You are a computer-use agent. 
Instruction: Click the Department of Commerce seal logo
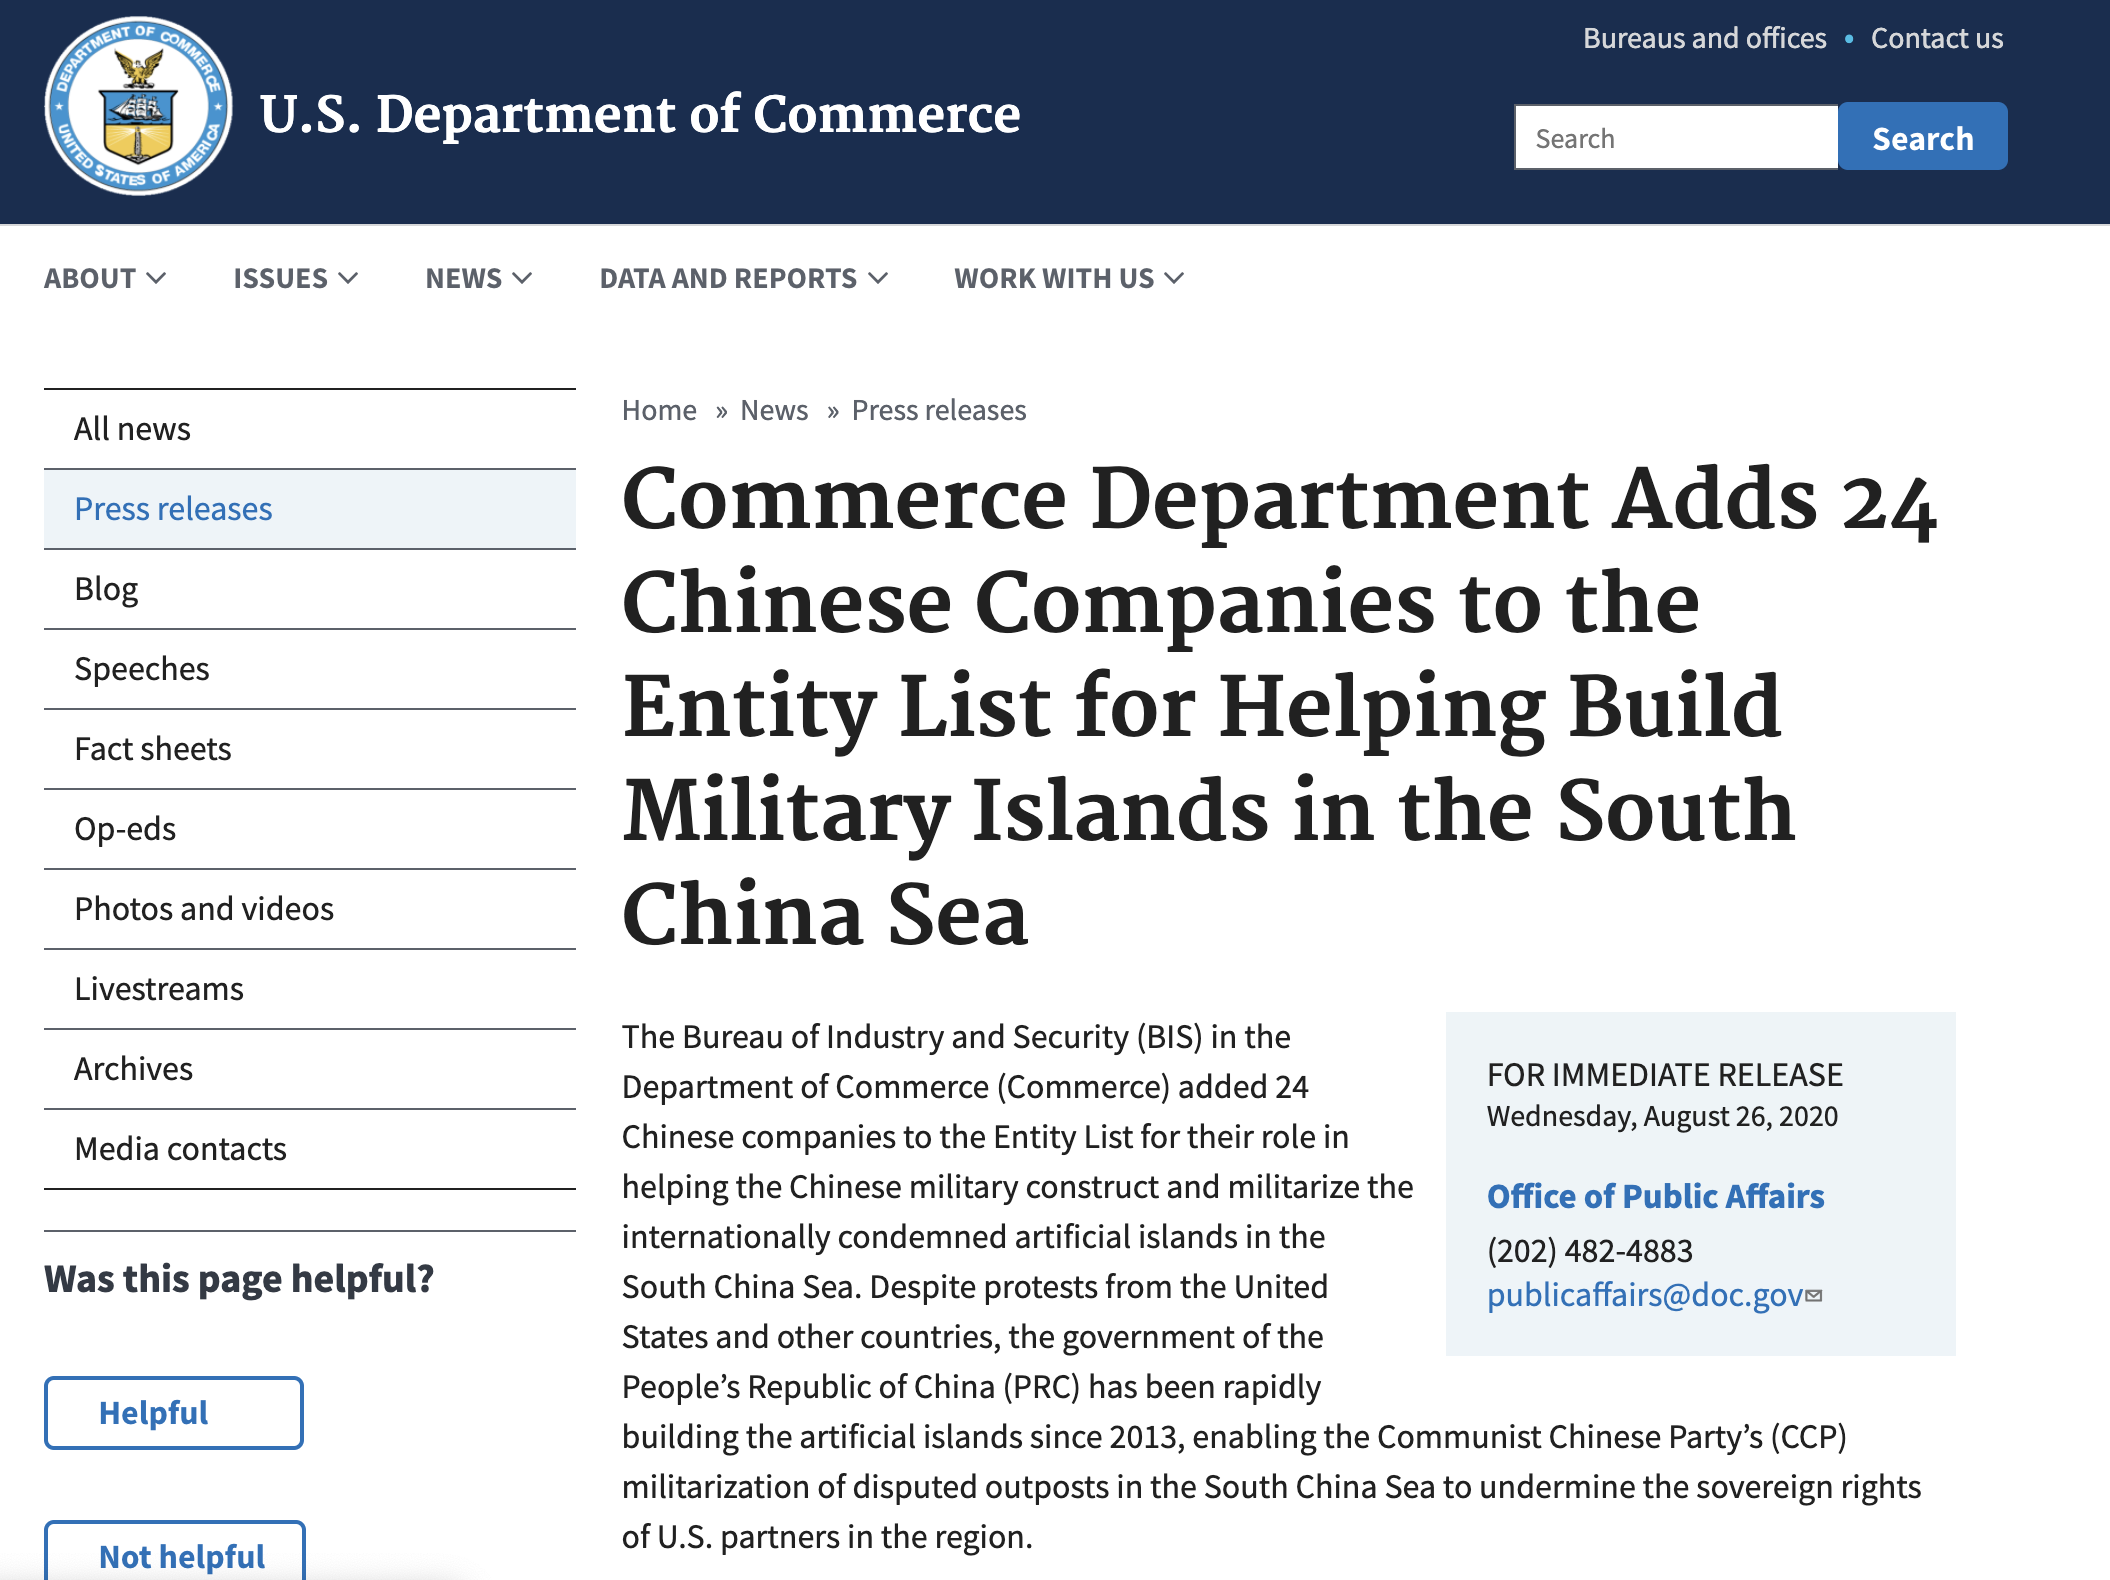[138, 106]
